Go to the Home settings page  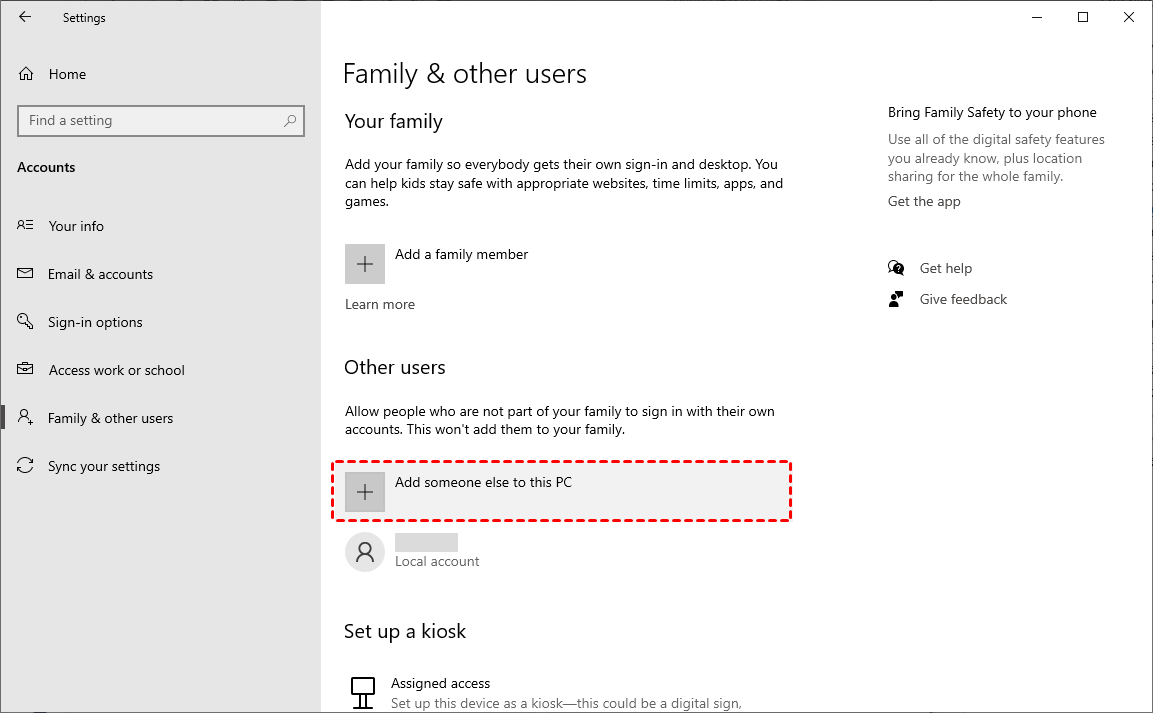pos(67,74)
